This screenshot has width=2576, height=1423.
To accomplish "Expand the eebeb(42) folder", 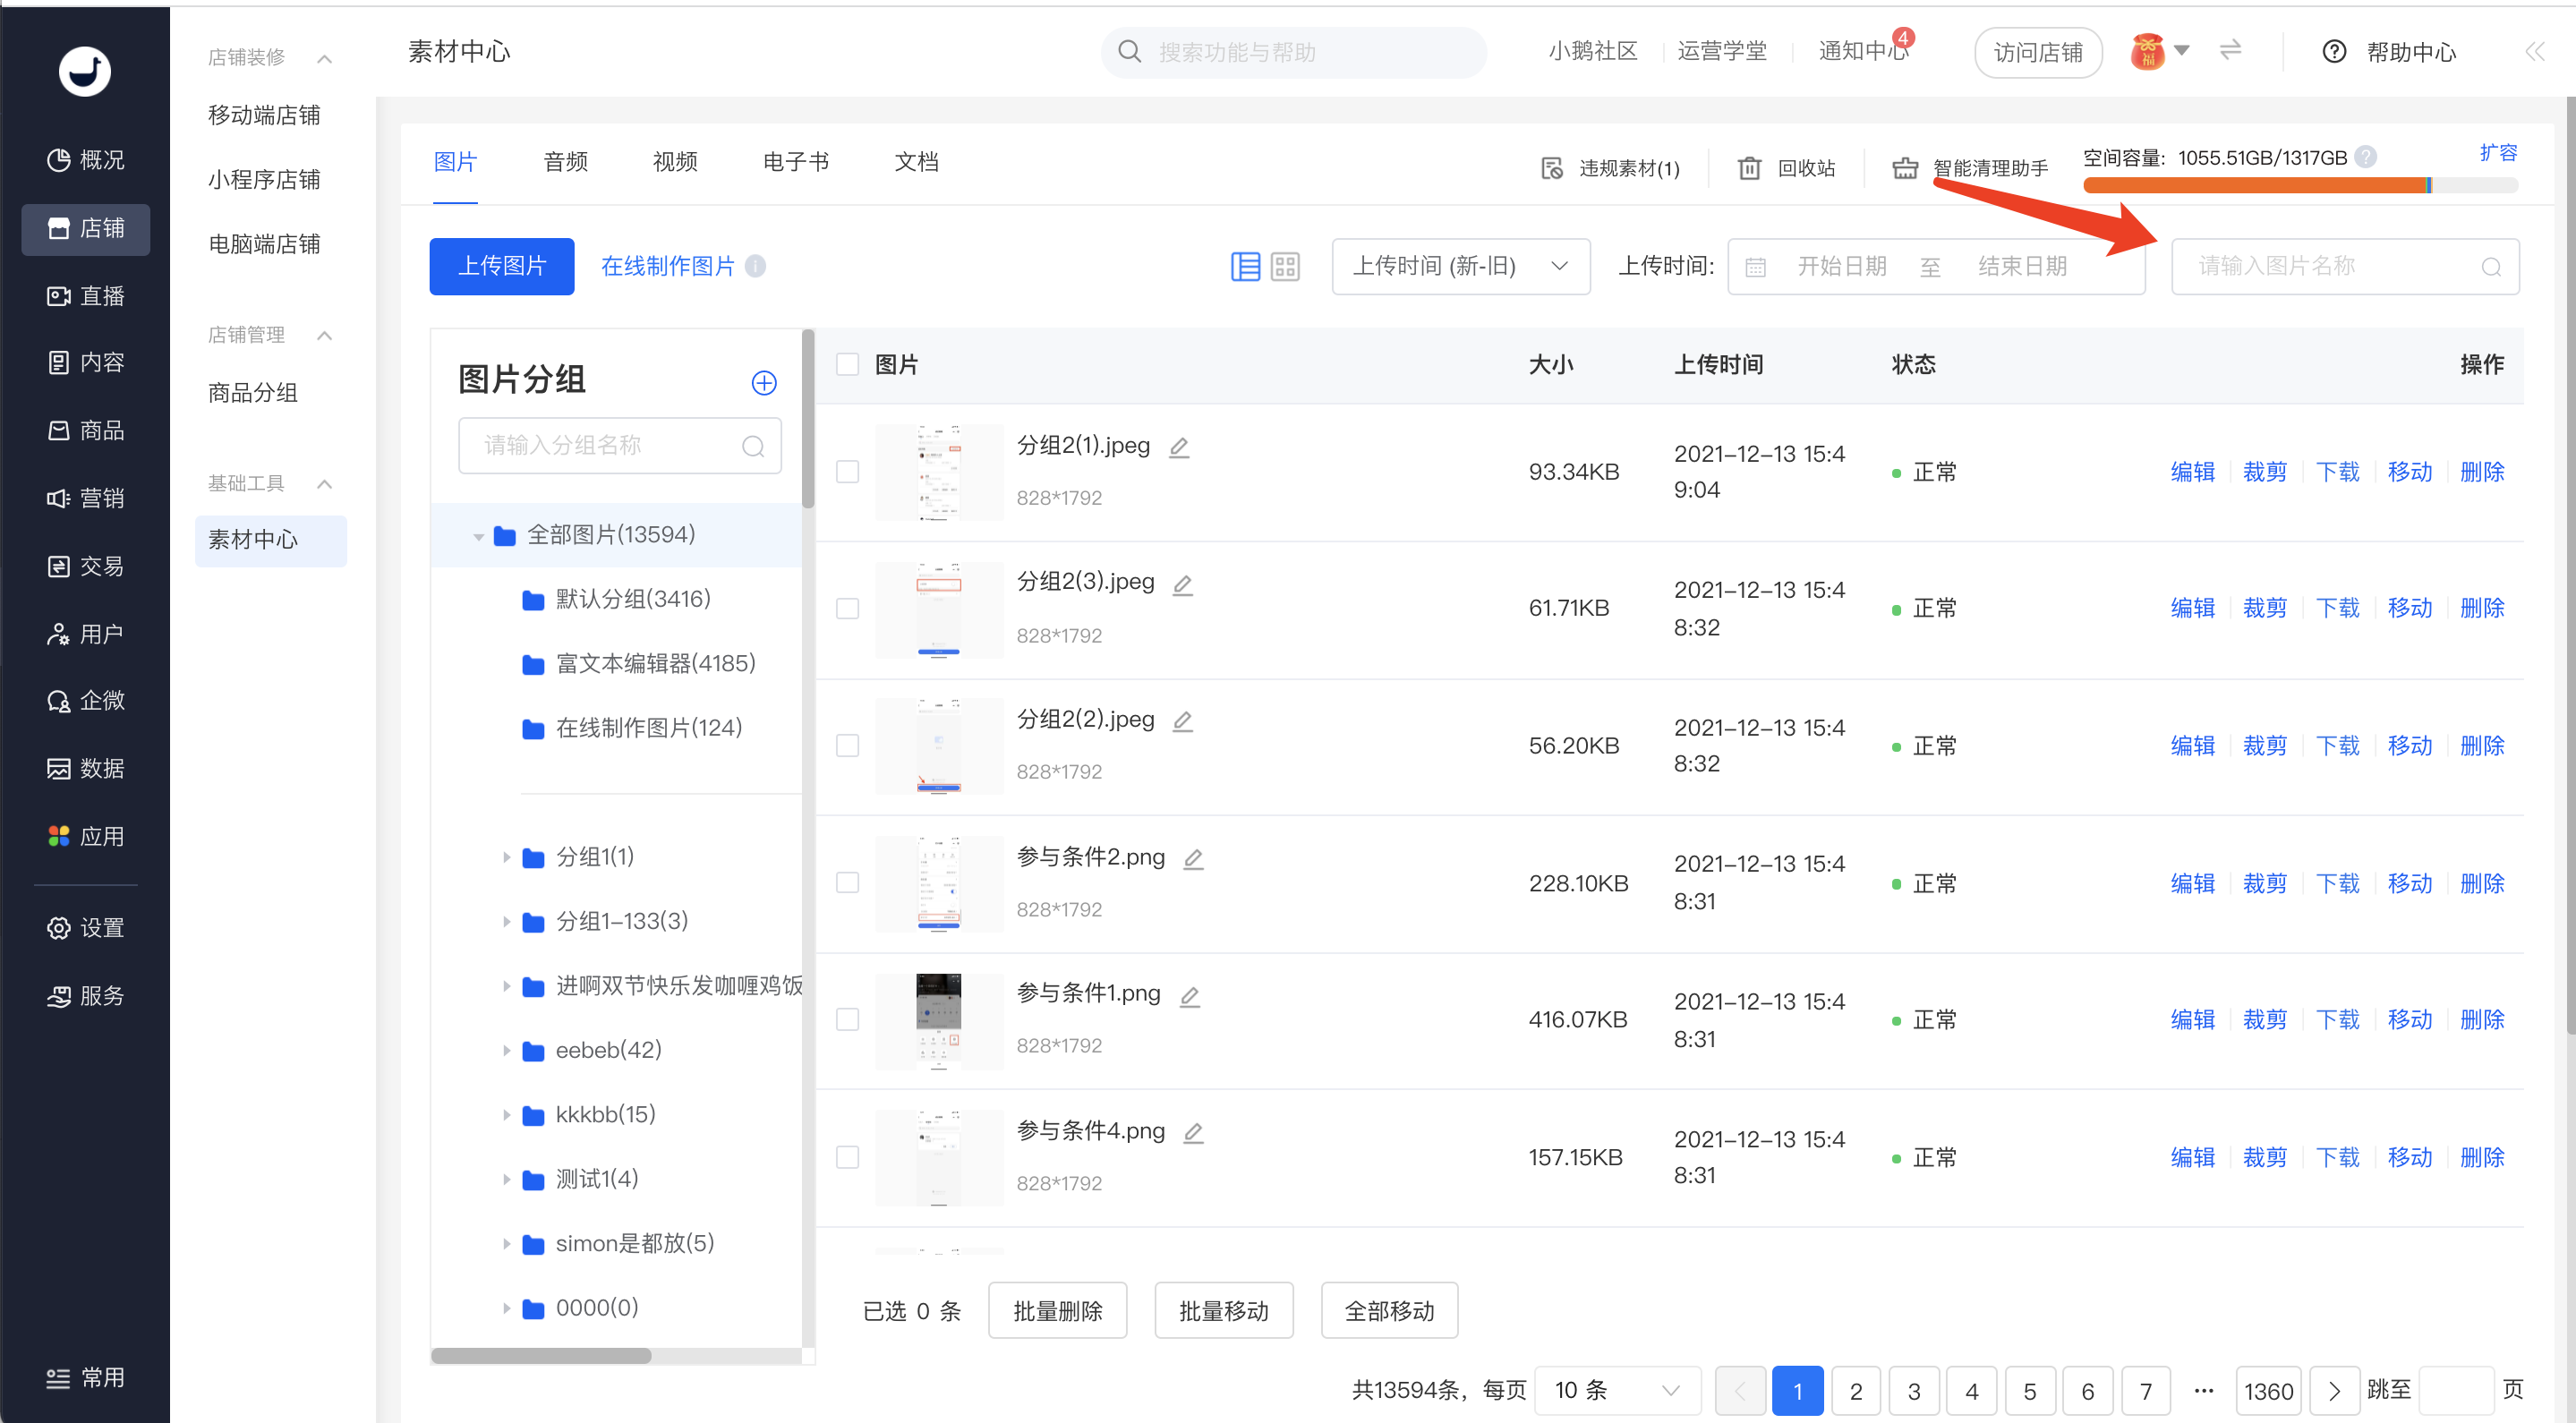I will tap(506, 1051).
